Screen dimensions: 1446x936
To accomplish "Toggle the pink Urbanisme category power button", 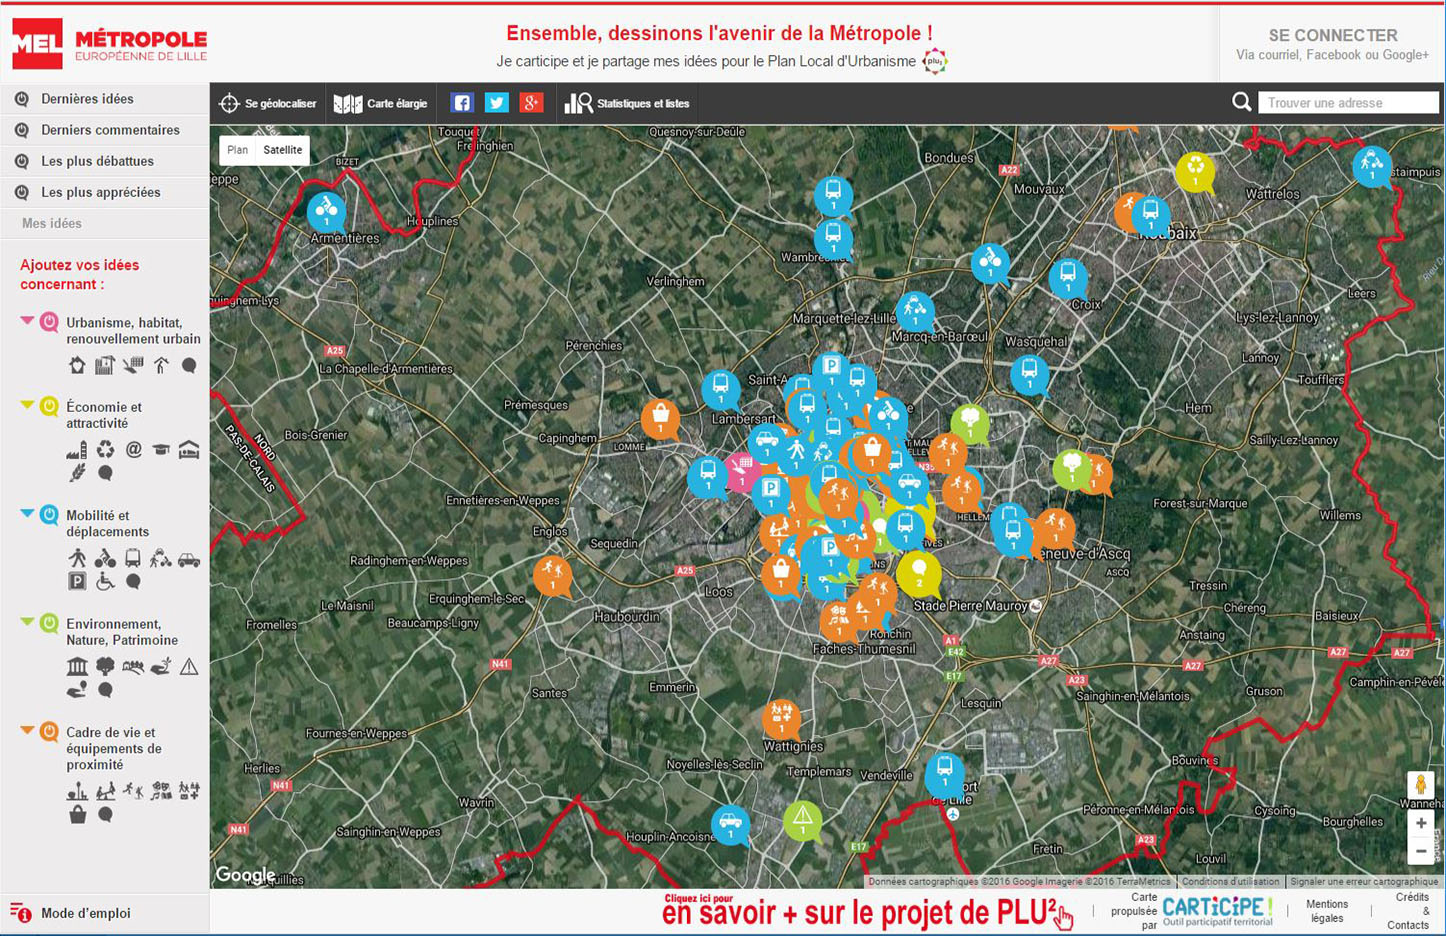I will click(49, 322).
